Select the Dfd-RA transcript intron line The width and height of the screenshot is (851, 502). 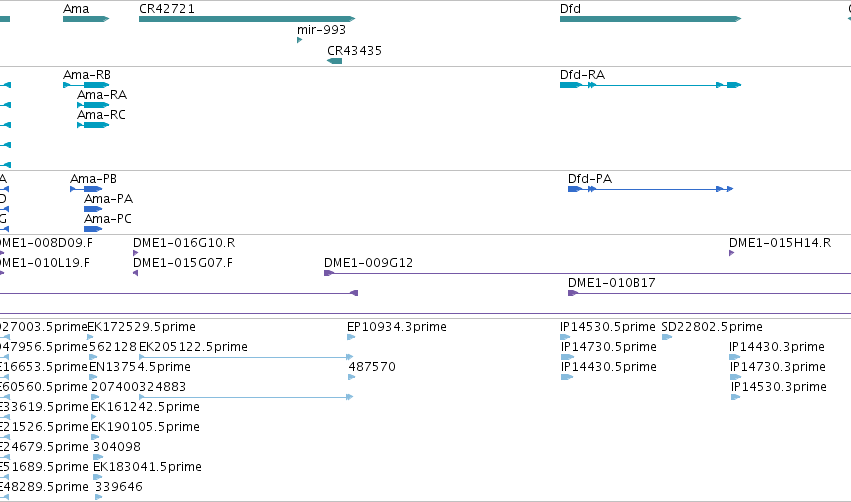(x=656, y=85)
